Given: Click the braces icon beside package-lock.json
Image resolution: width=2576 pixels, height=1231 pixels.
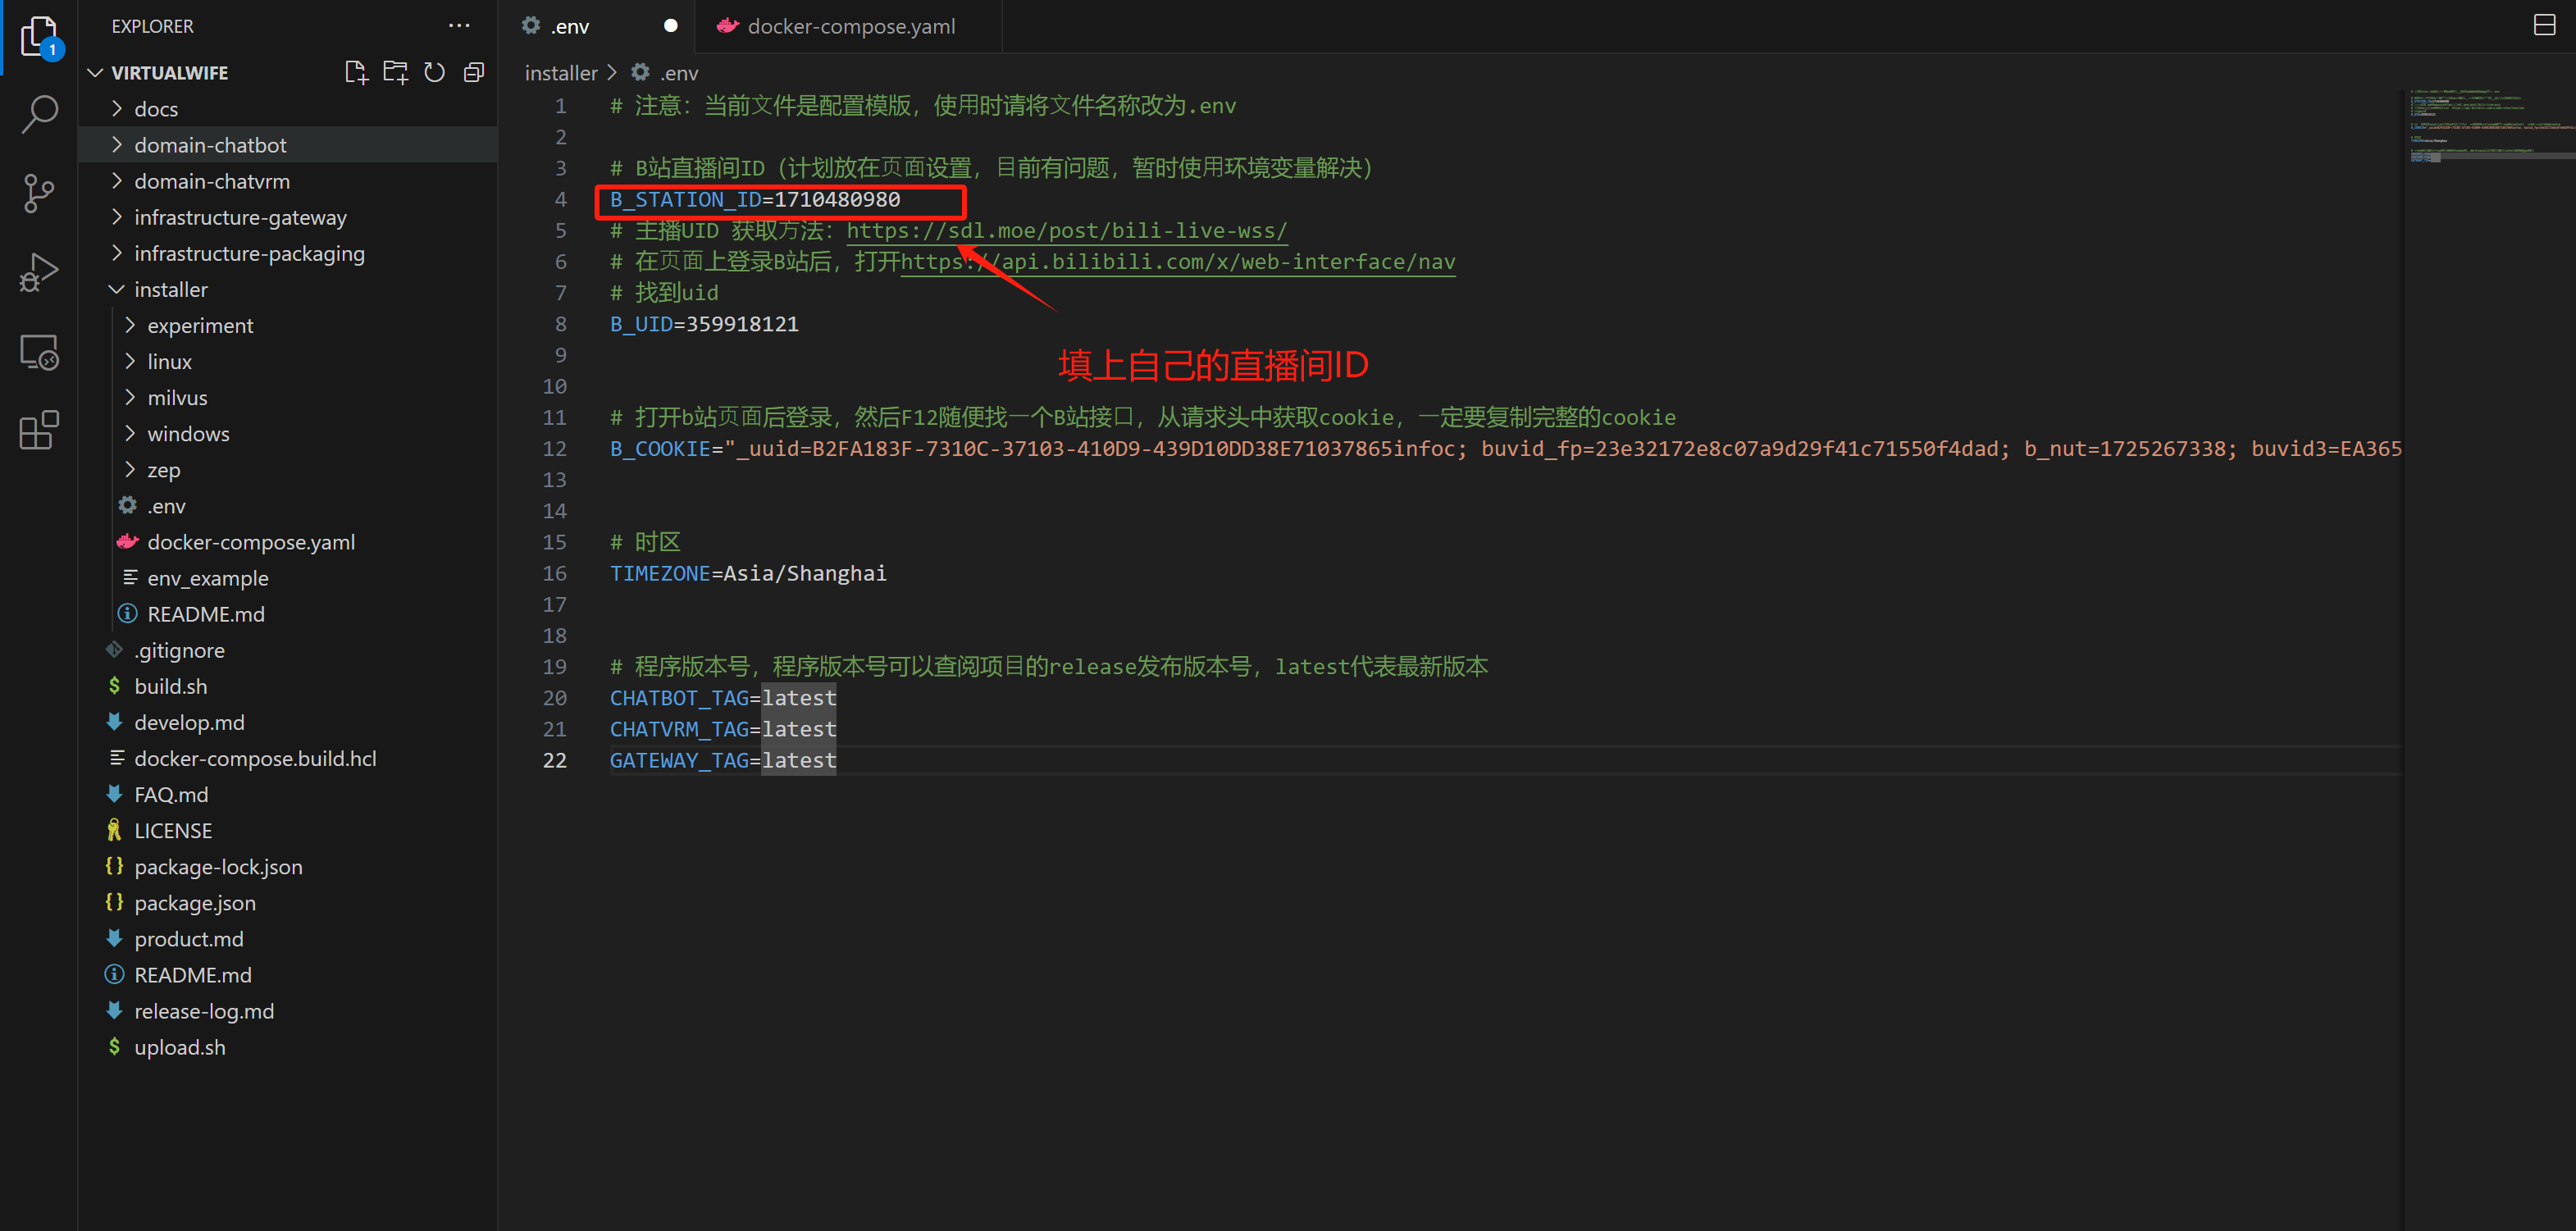Looking at the screenshot, I should (114, 866).
